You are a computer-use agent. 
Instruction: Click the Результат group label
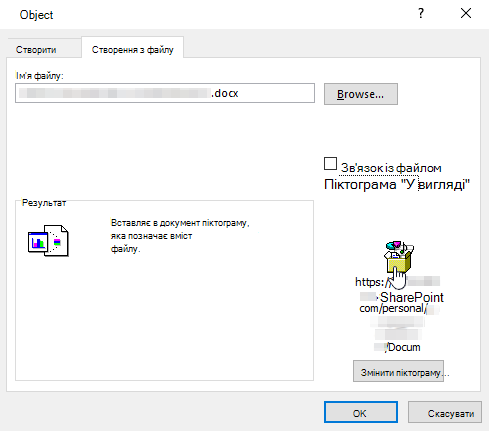pos(44,203)
